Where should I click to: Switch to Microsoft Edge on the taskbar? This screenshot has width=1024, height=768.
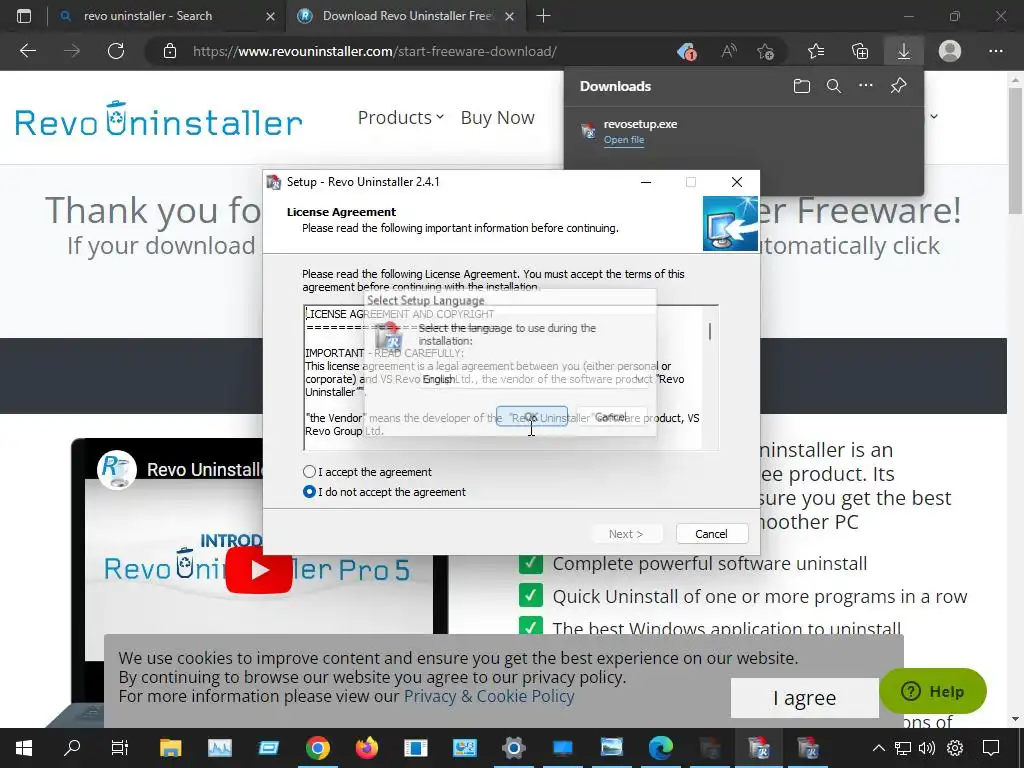tap(660, 748)
